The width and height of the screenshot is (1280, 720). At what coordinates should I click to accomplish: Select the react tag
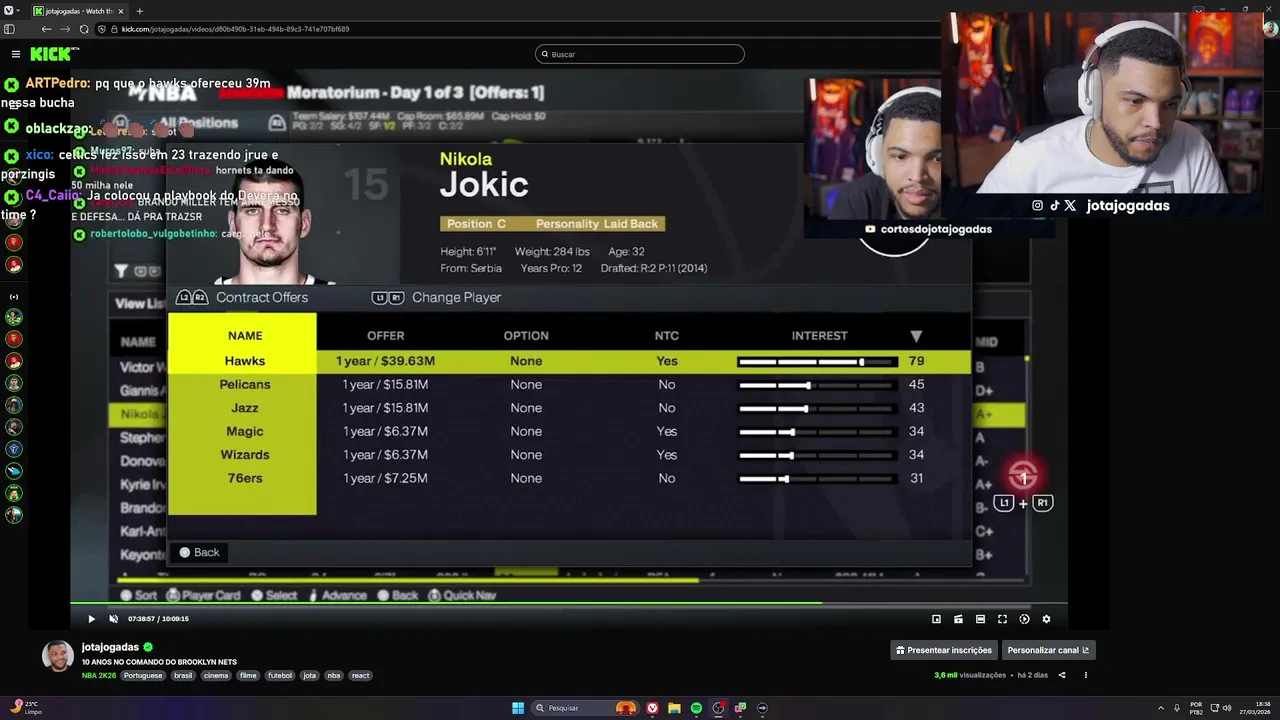click(361, 675)
